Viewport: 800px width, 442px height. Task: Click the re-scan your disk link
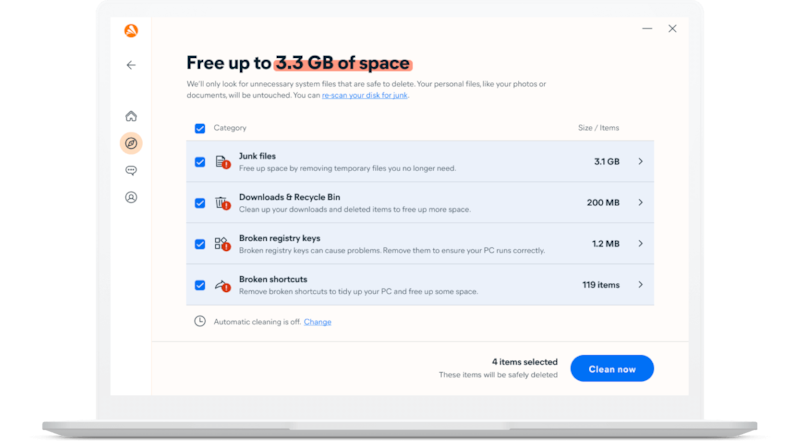point(364,95)
